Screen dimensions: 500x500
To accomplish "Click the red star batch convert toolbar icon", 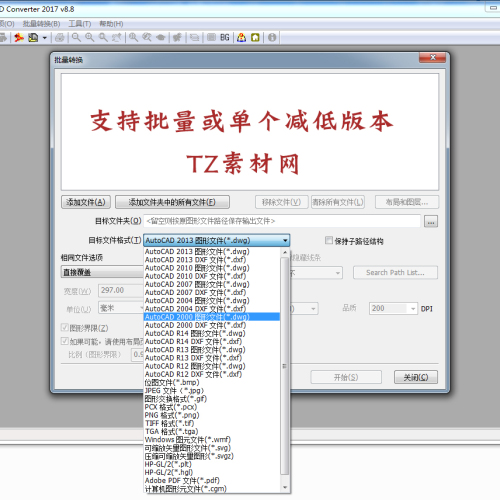I will tap(19, 37).
